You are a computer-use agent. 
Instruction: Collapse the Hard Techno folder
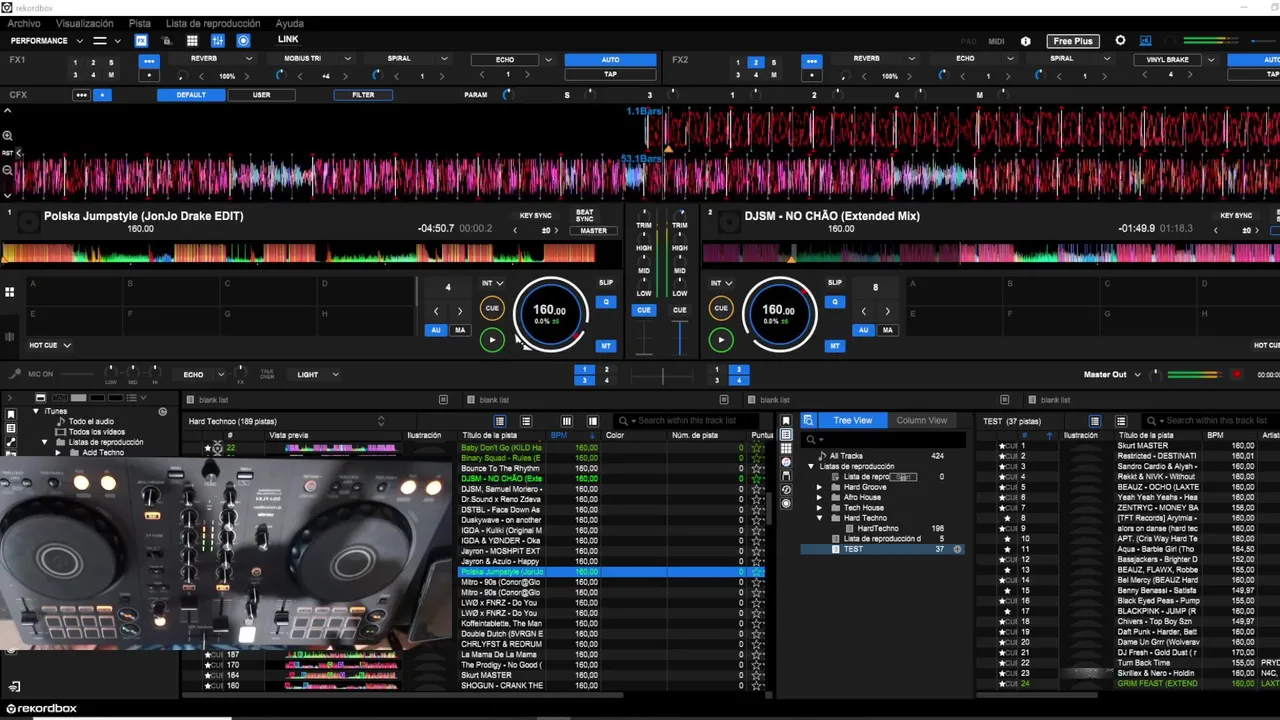click(x=819, y=518)
